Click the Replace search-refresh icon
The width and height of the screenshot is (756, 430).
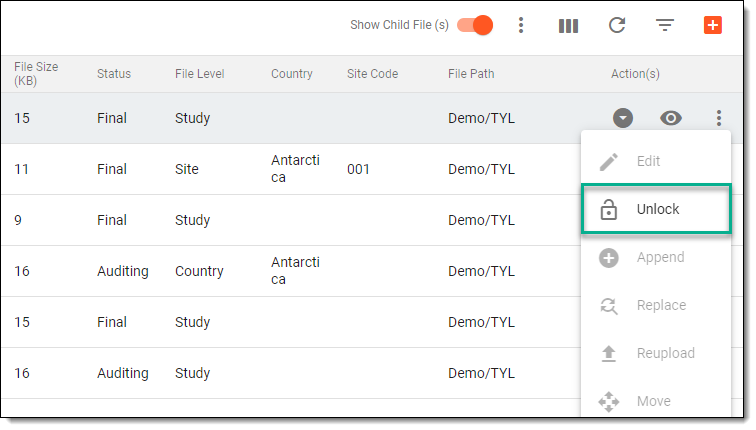click(608, 306)
